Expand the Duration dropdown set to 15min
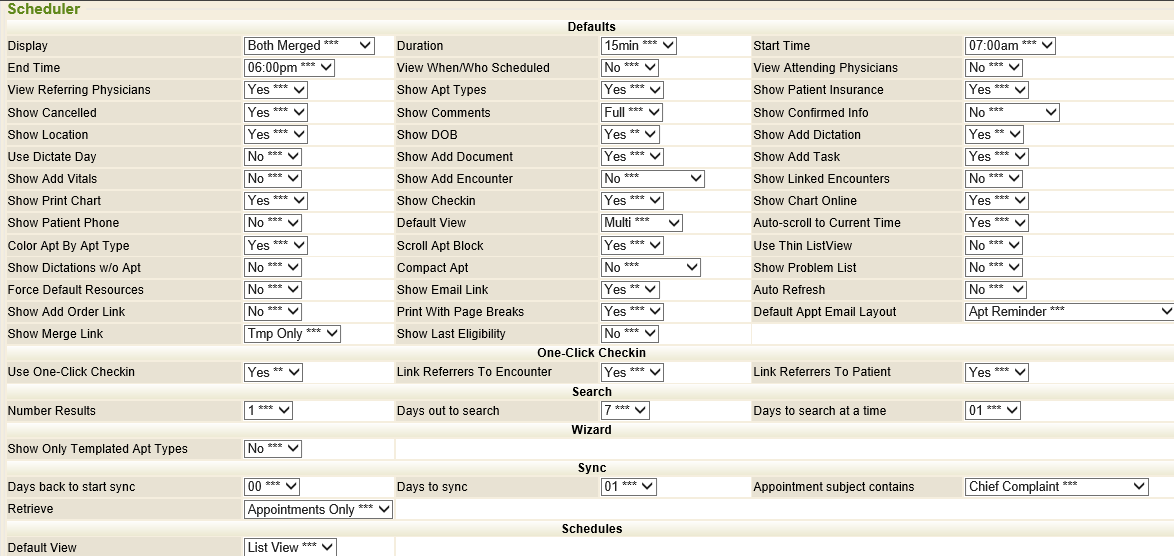This screenshot has height=556, width=1174. click(639, 46)
